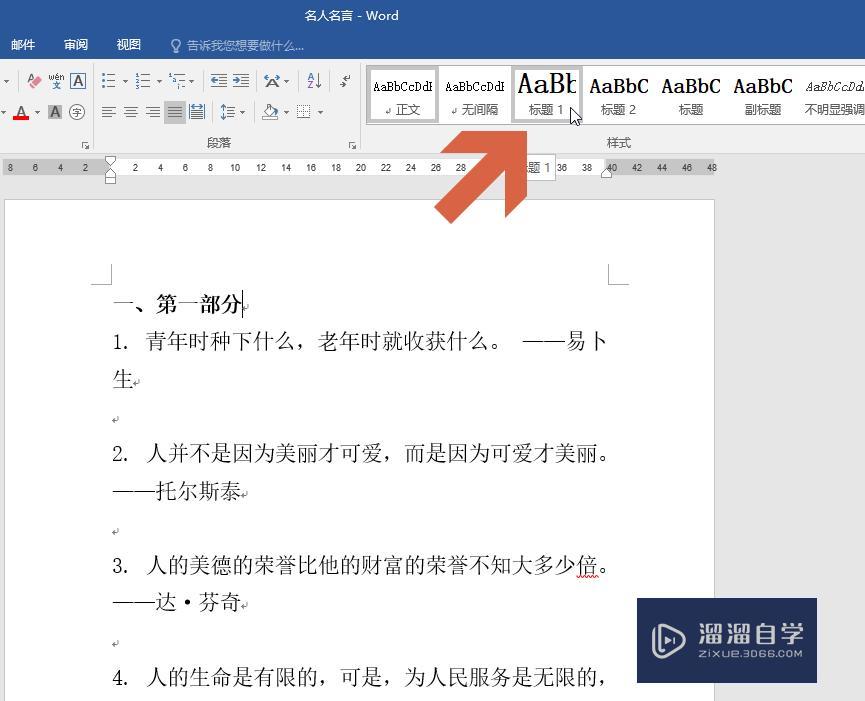The image size is (865, 701).
Task: Click the Borders icon
Action: coord(303,113)
